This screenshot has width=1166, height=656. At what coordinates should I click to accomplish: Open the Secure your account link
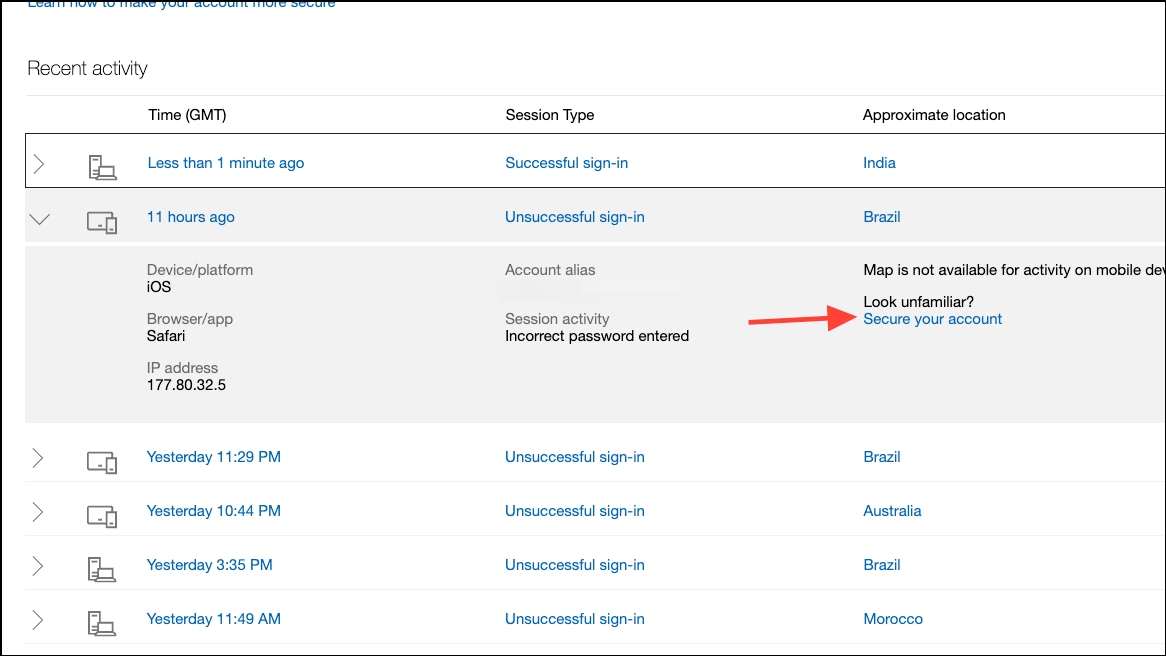click(932, 319)
